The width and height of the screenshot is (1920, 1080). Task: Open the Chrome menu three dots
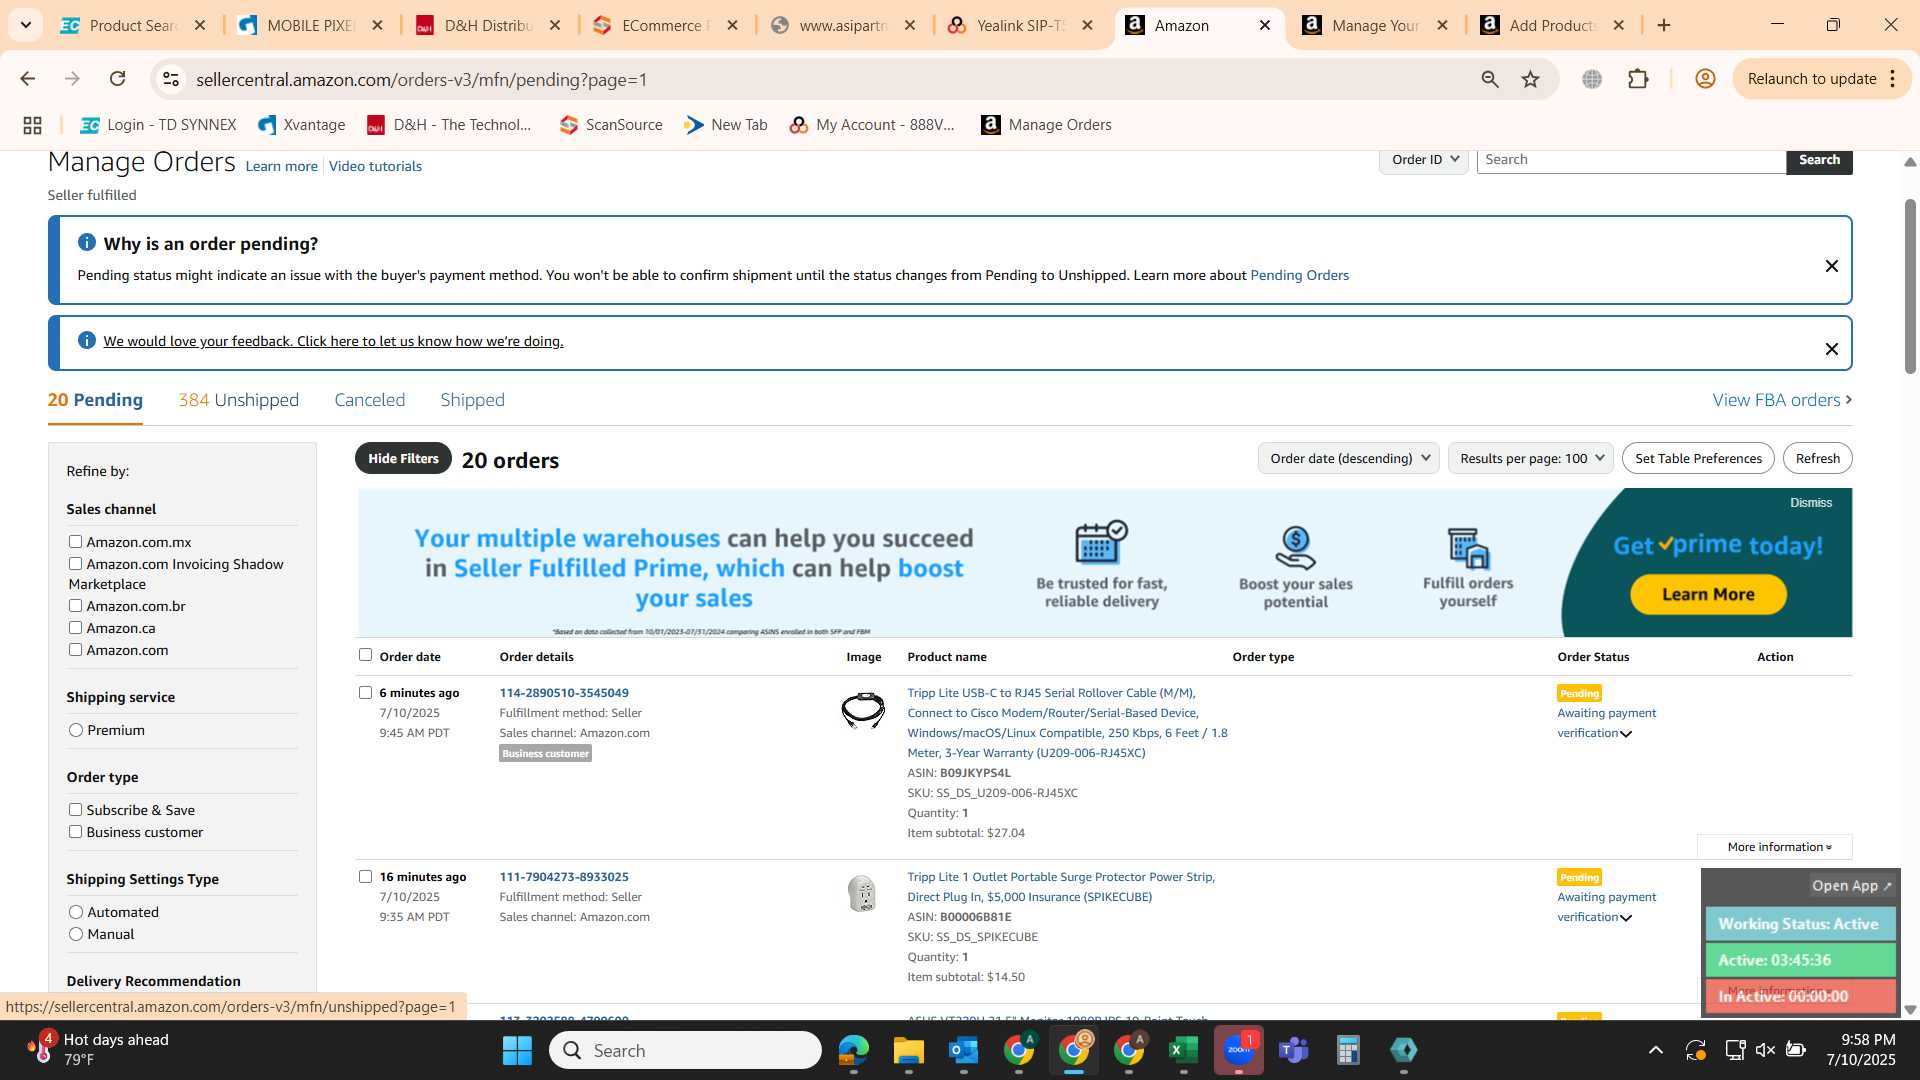coord(1893,79)
